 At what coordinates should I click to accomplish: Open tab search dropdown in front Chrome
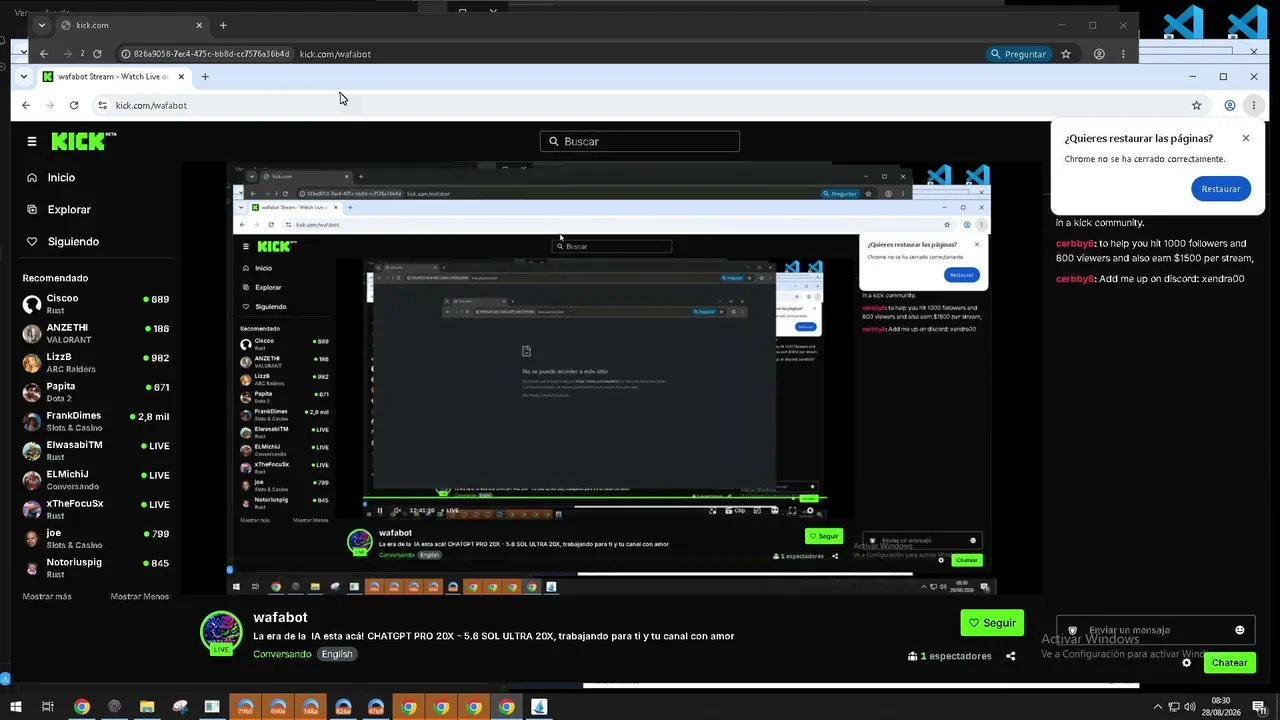pos(24,76)
